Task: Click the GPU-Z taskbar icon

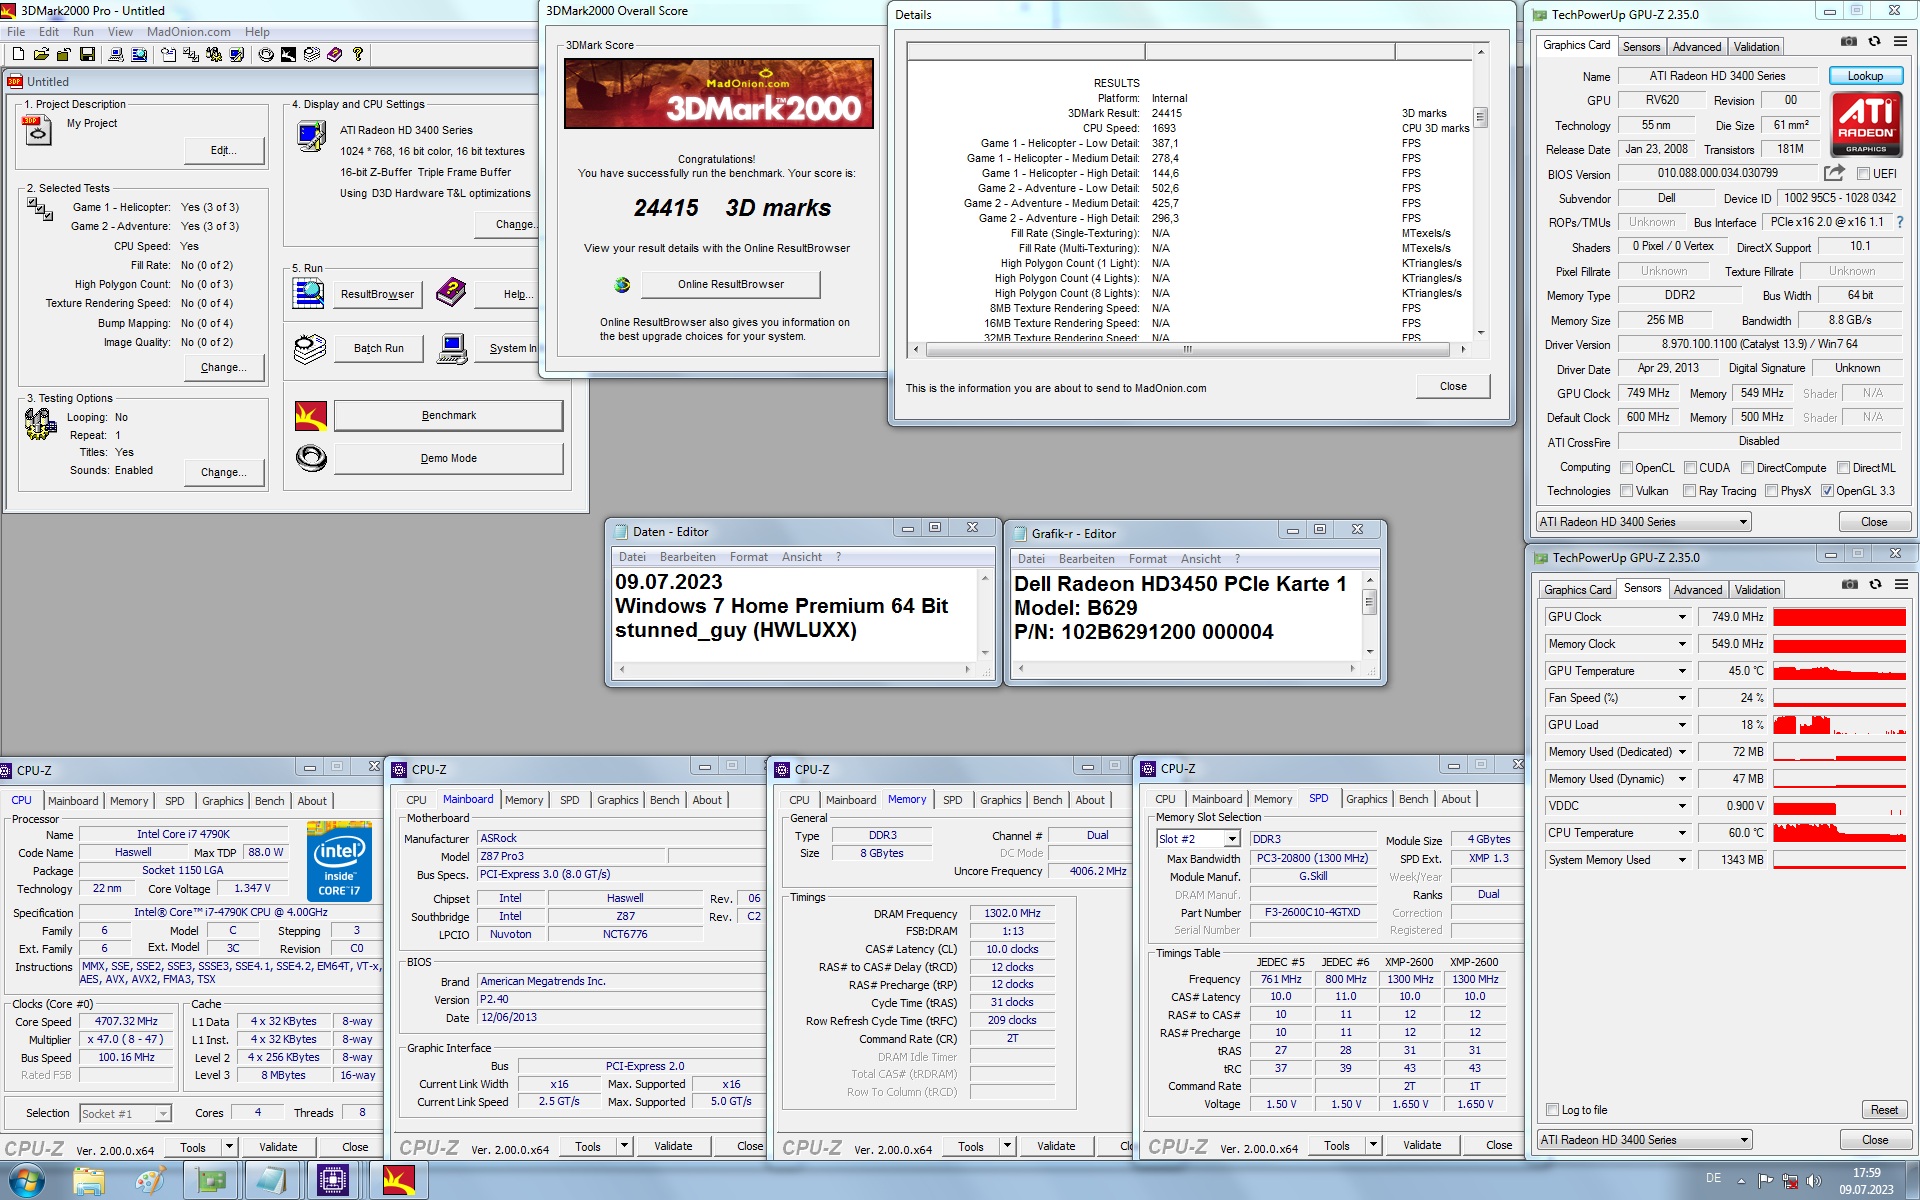Action: pos(211,1181)
